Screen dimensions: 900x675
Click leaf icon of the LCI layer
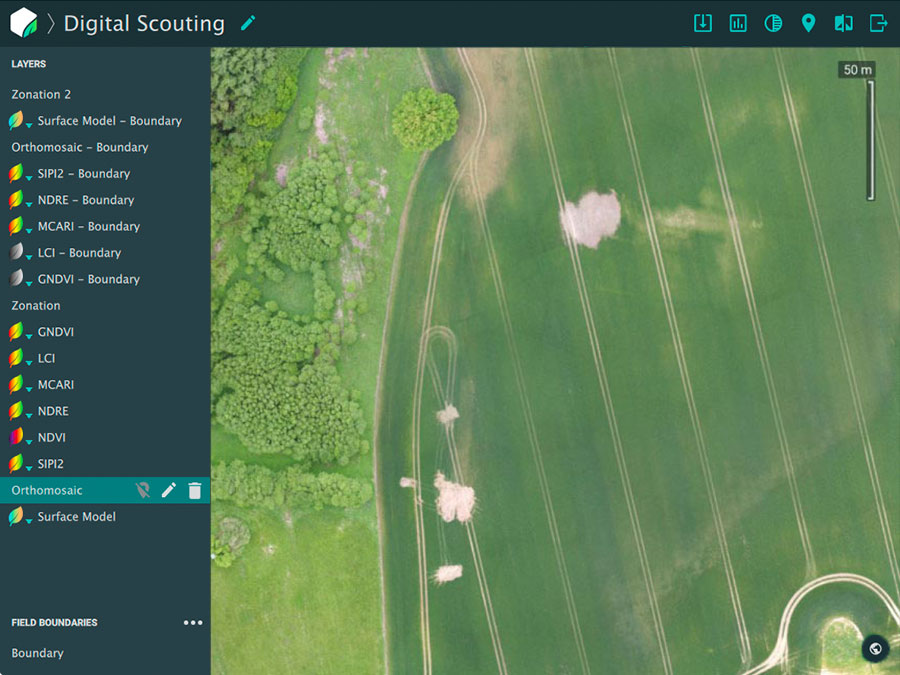tap(16, 358)
